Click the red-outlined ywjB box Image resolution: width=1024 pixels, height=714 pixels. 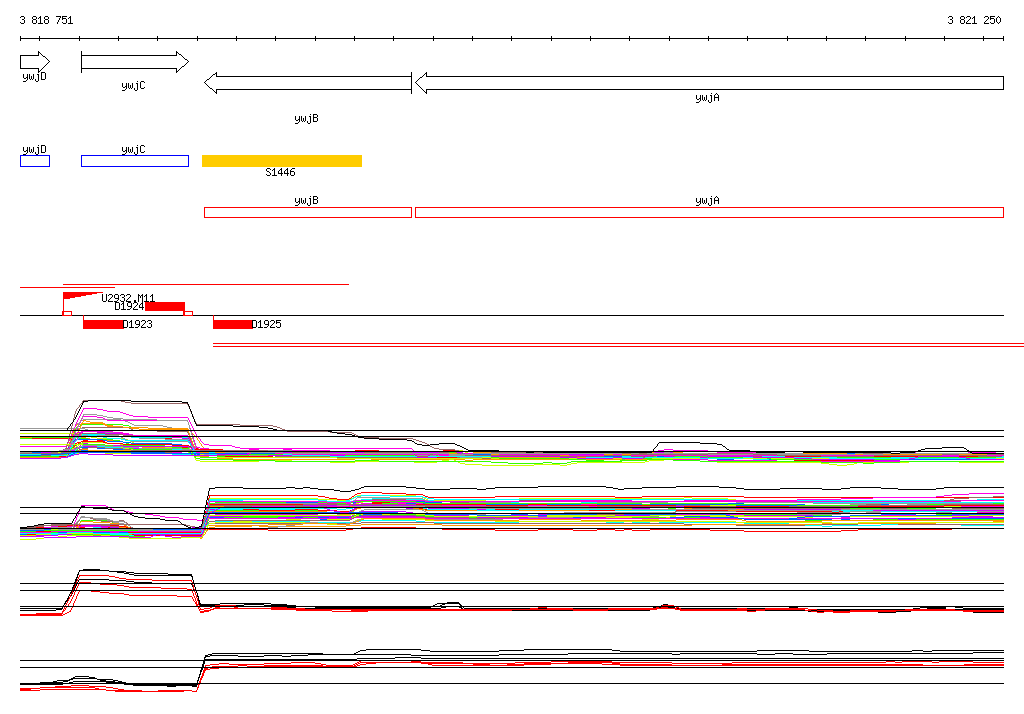pos(308,212)
